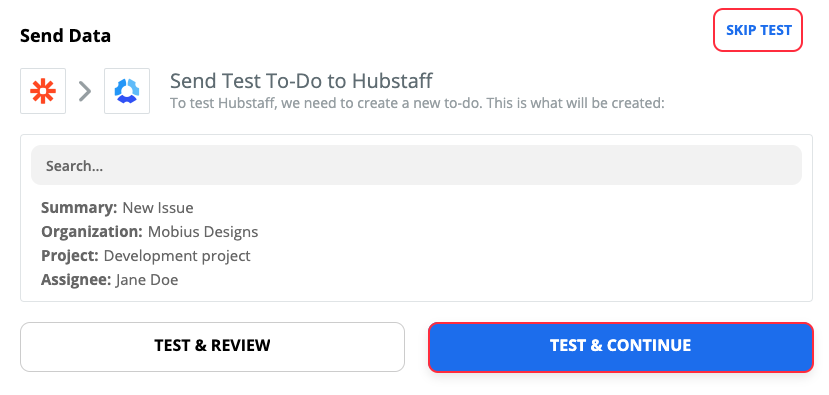829x395 pixels.
Task: Click the Organization field label
Action: click(x=92, y=232)
